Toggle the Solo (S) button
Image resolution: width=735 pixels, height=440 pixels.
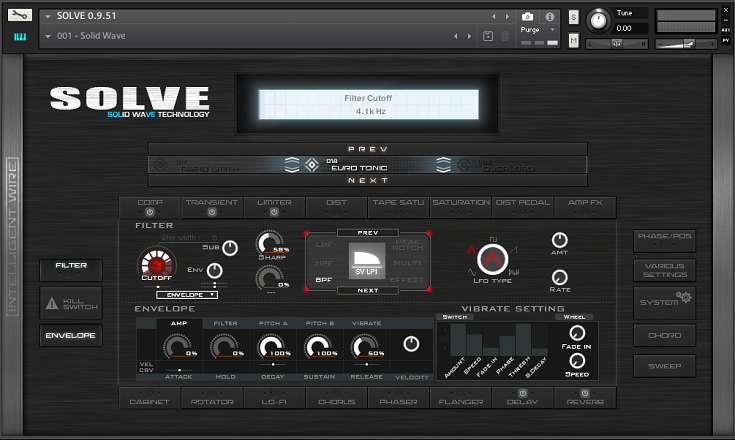click(573, 17)
